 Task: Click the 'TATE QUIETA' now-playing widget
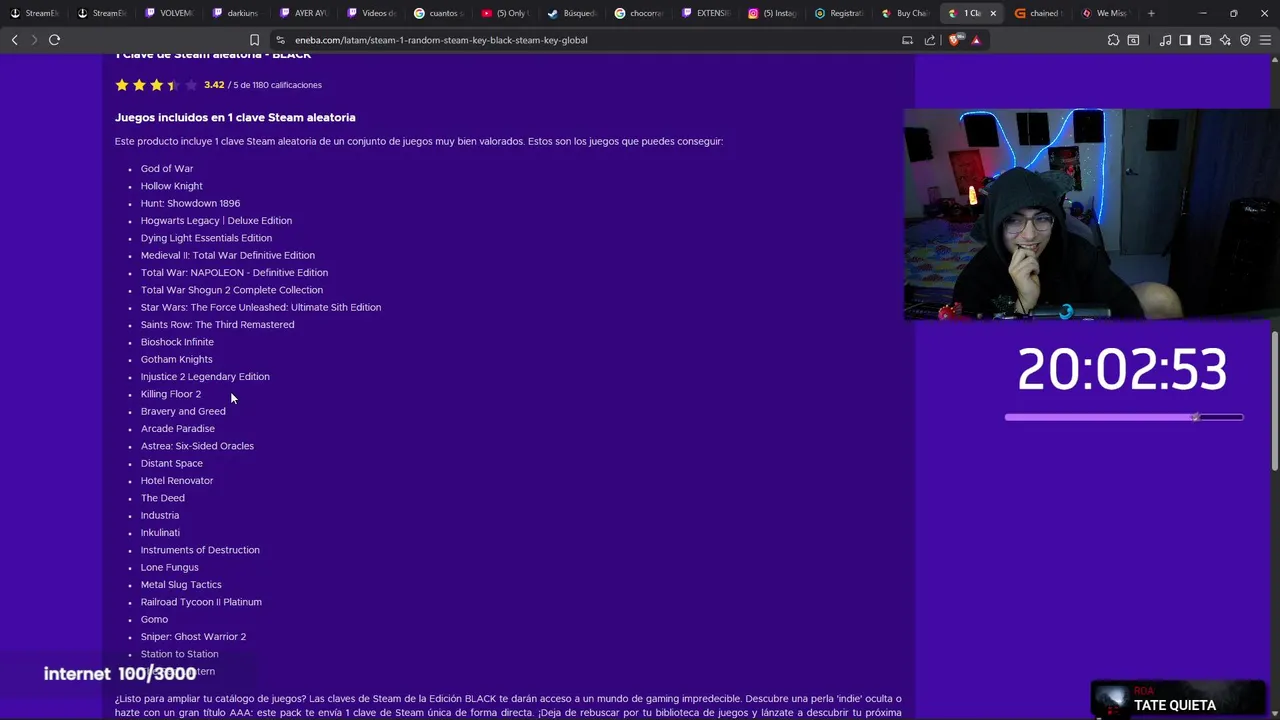[1178, 699]
